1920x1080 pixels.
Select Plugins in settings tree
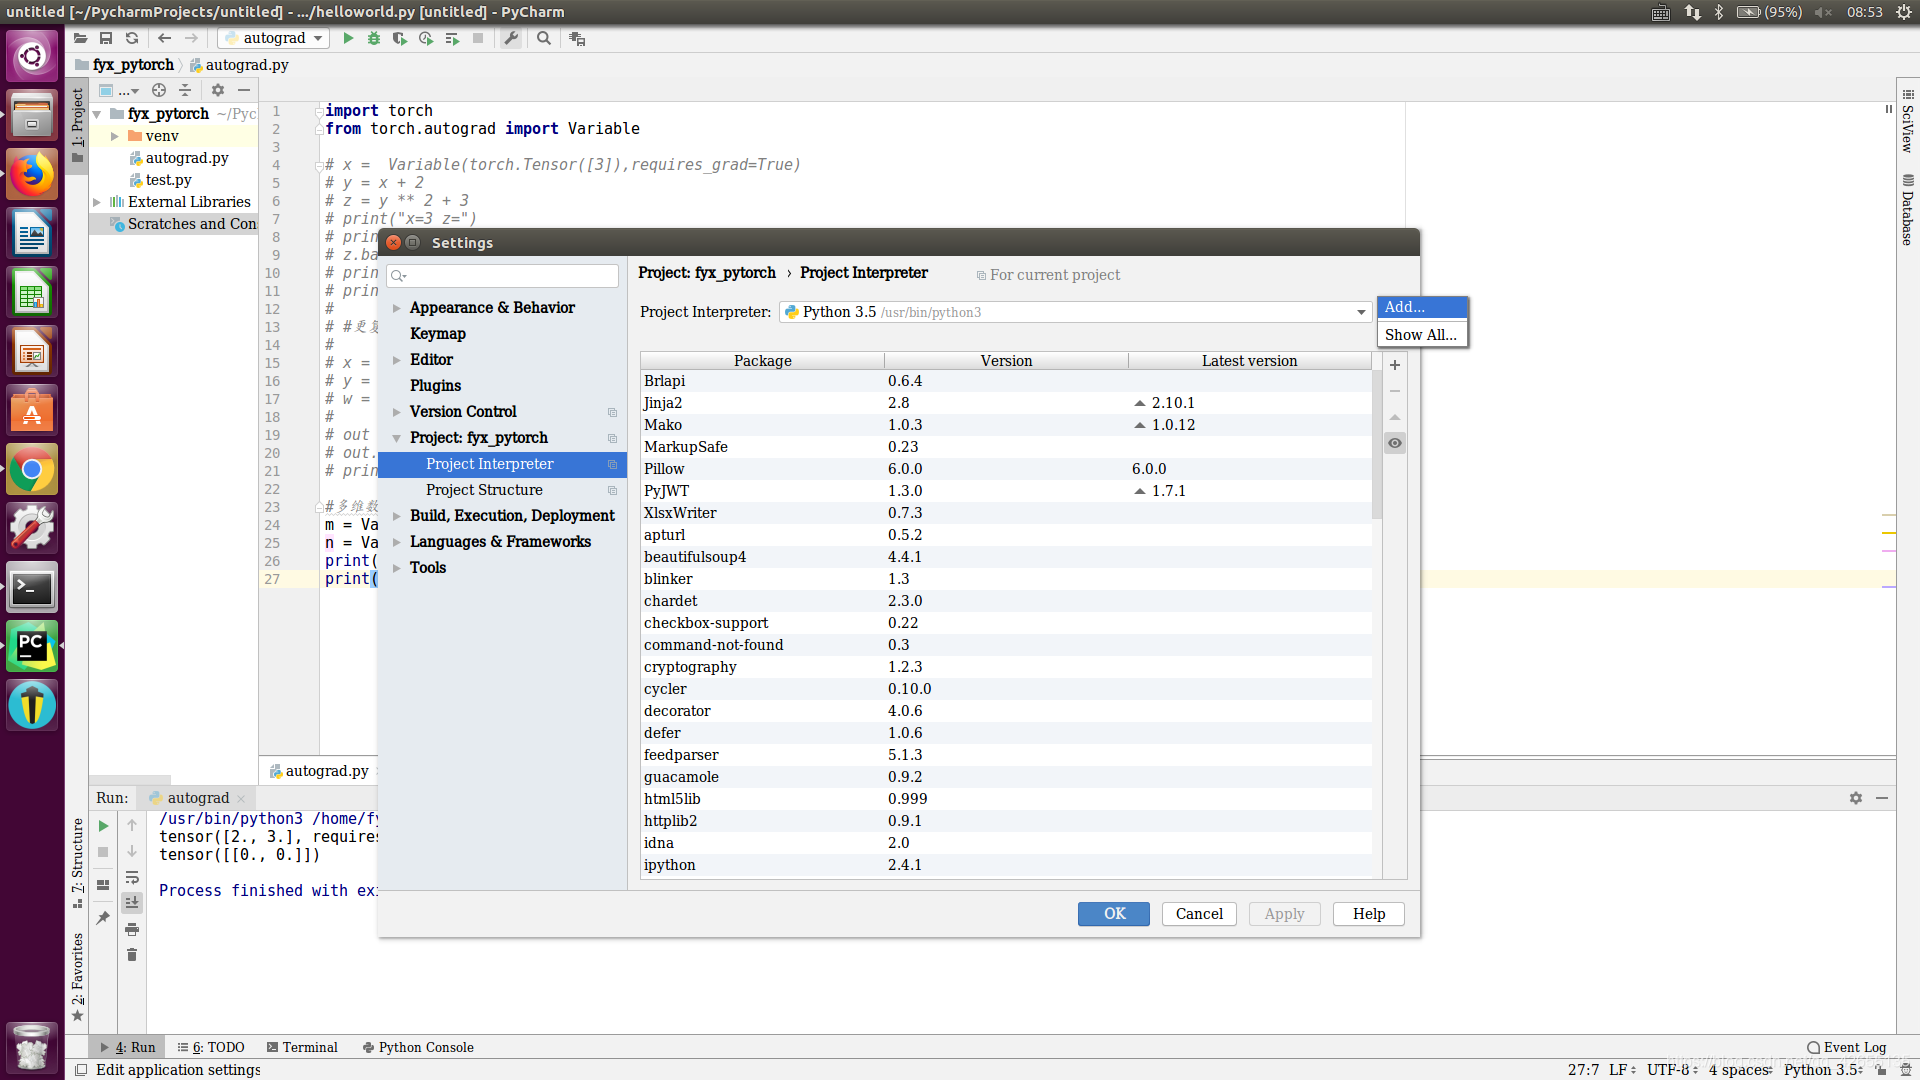click(x=435, y=386)
